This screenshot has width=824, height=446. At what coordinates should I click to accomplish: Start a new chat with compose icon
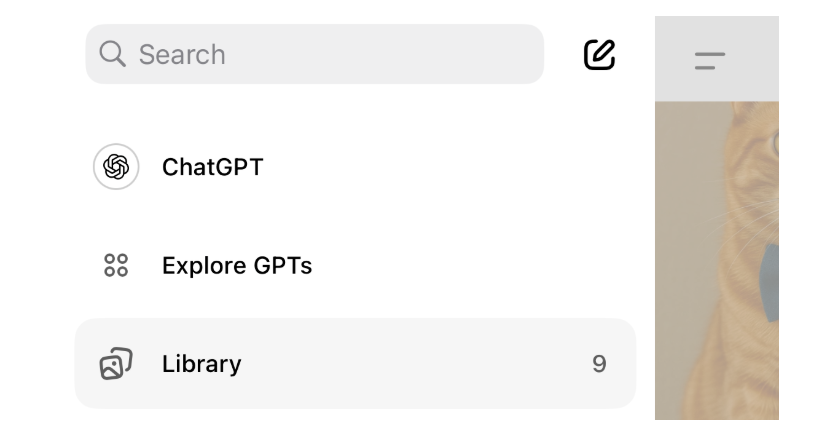click(x=599, y=54)
